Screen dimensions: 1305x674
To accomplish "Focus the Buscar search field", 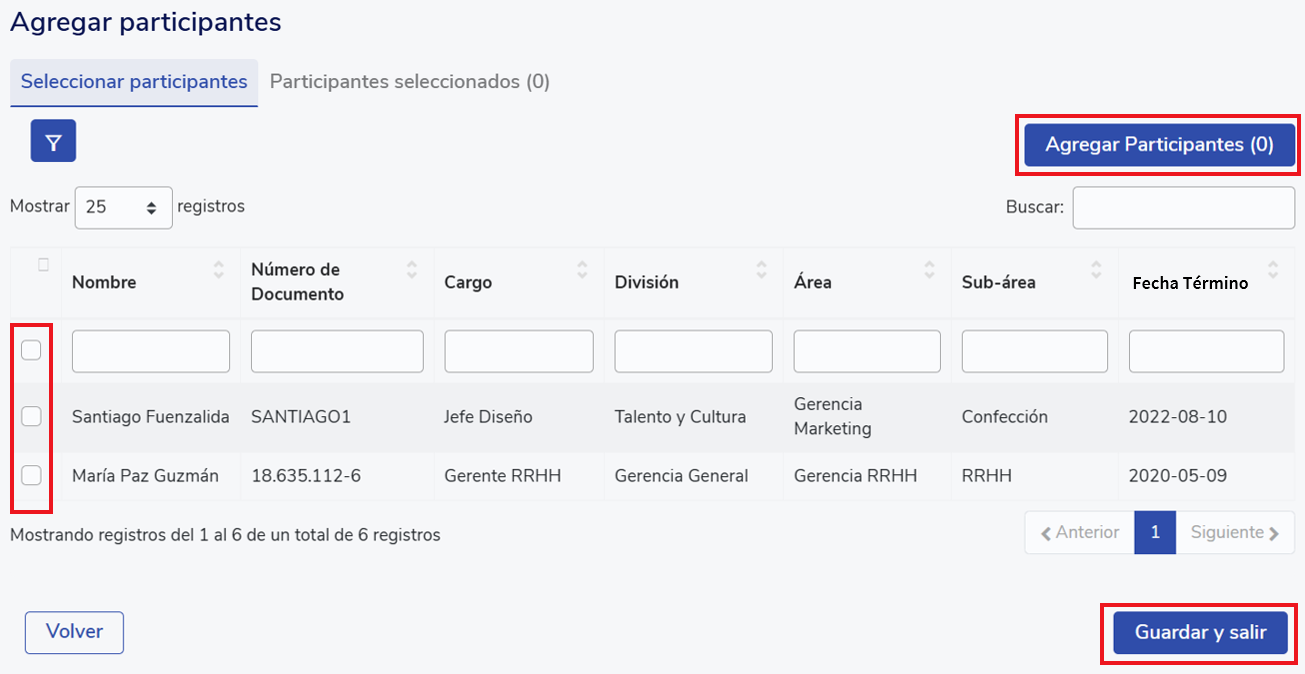I will [x=1183, y=208].
